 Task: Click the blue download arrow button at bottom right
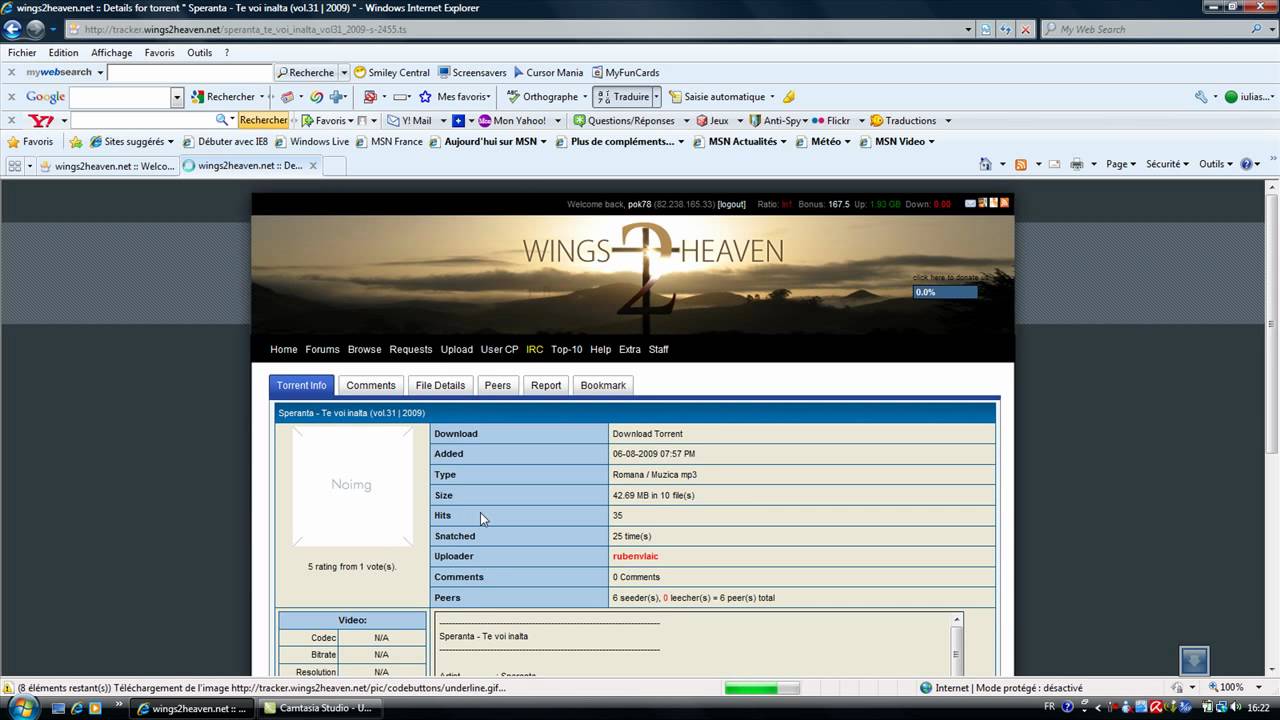pos(1194,660)
